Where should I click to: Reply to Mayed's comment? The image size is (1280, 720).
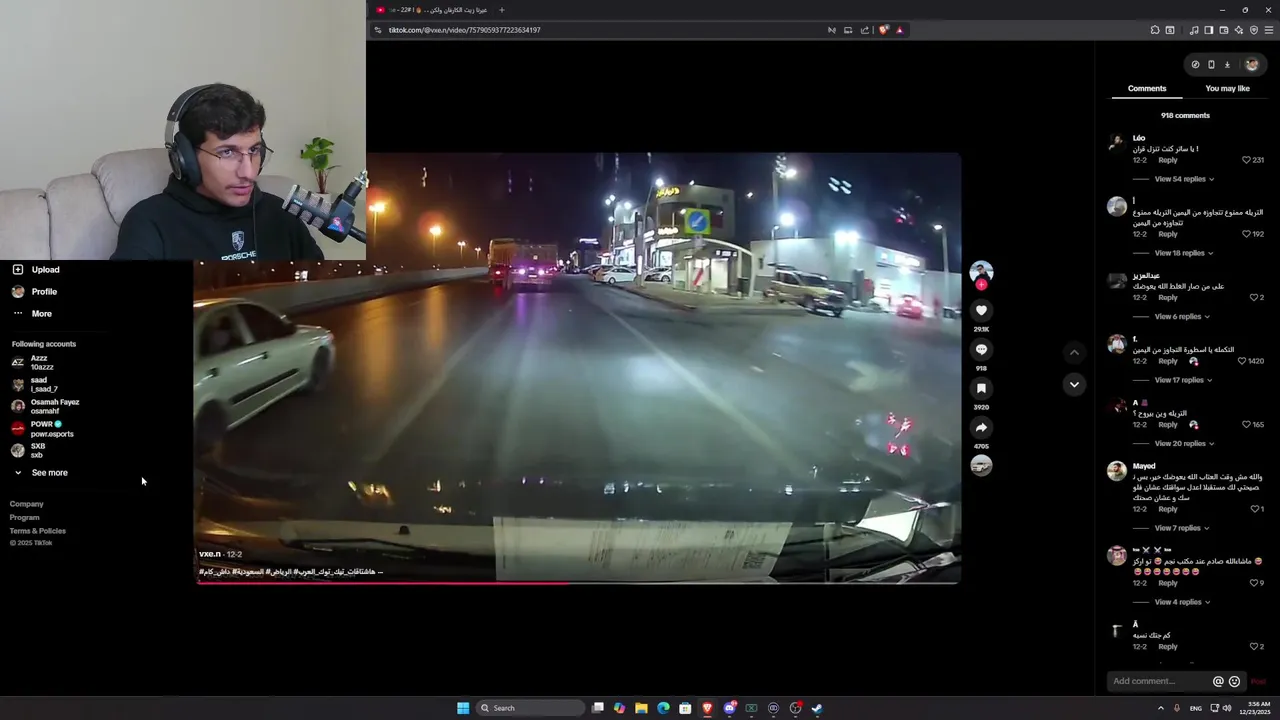[x=1168, y=509]
